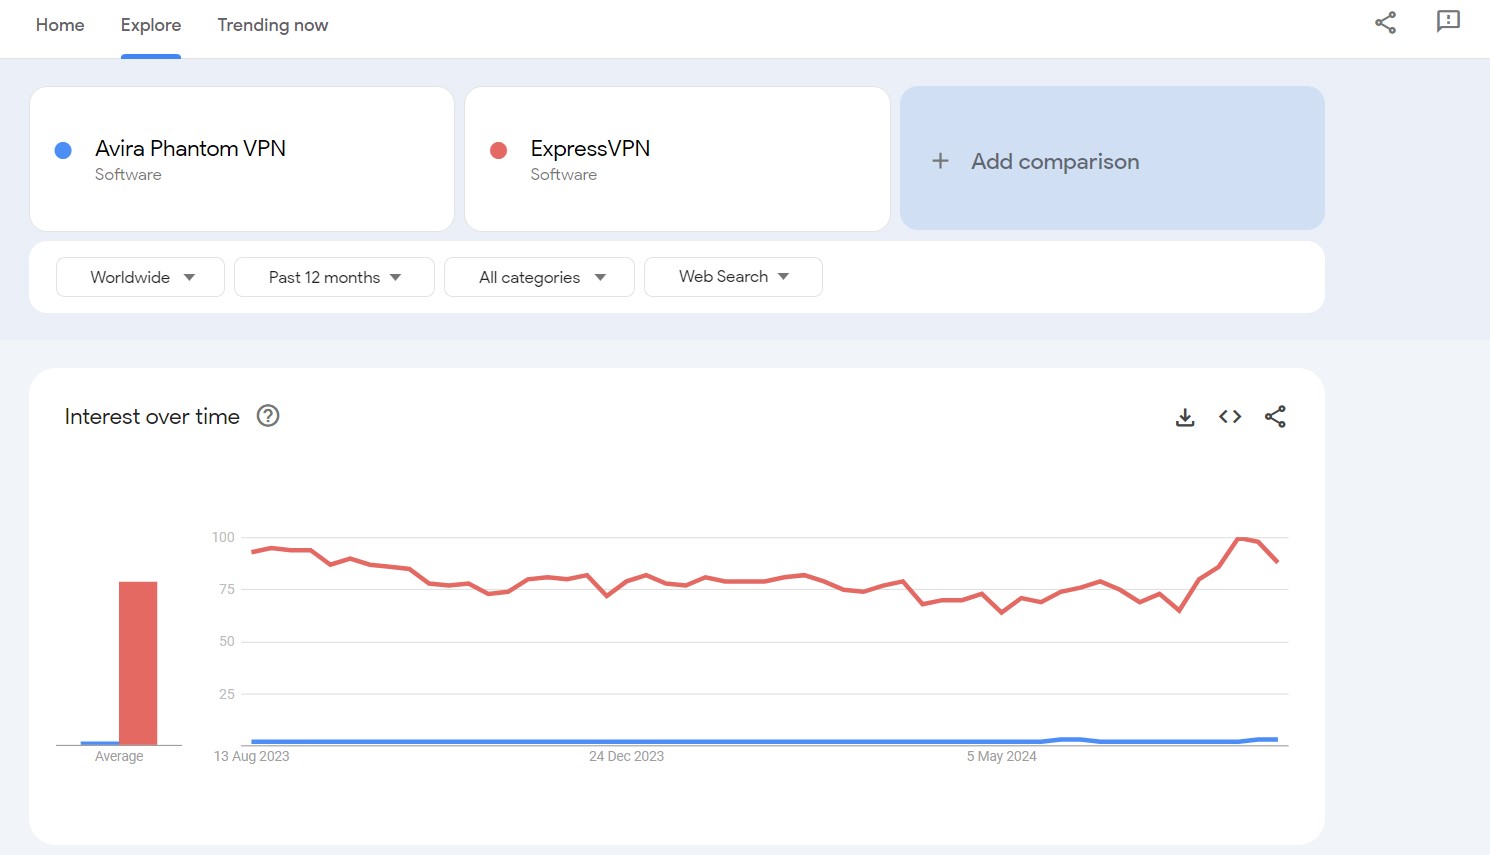Open the Past 12 months dropdown
This screenshot has width=1490, height=855.
pos(334,277)
